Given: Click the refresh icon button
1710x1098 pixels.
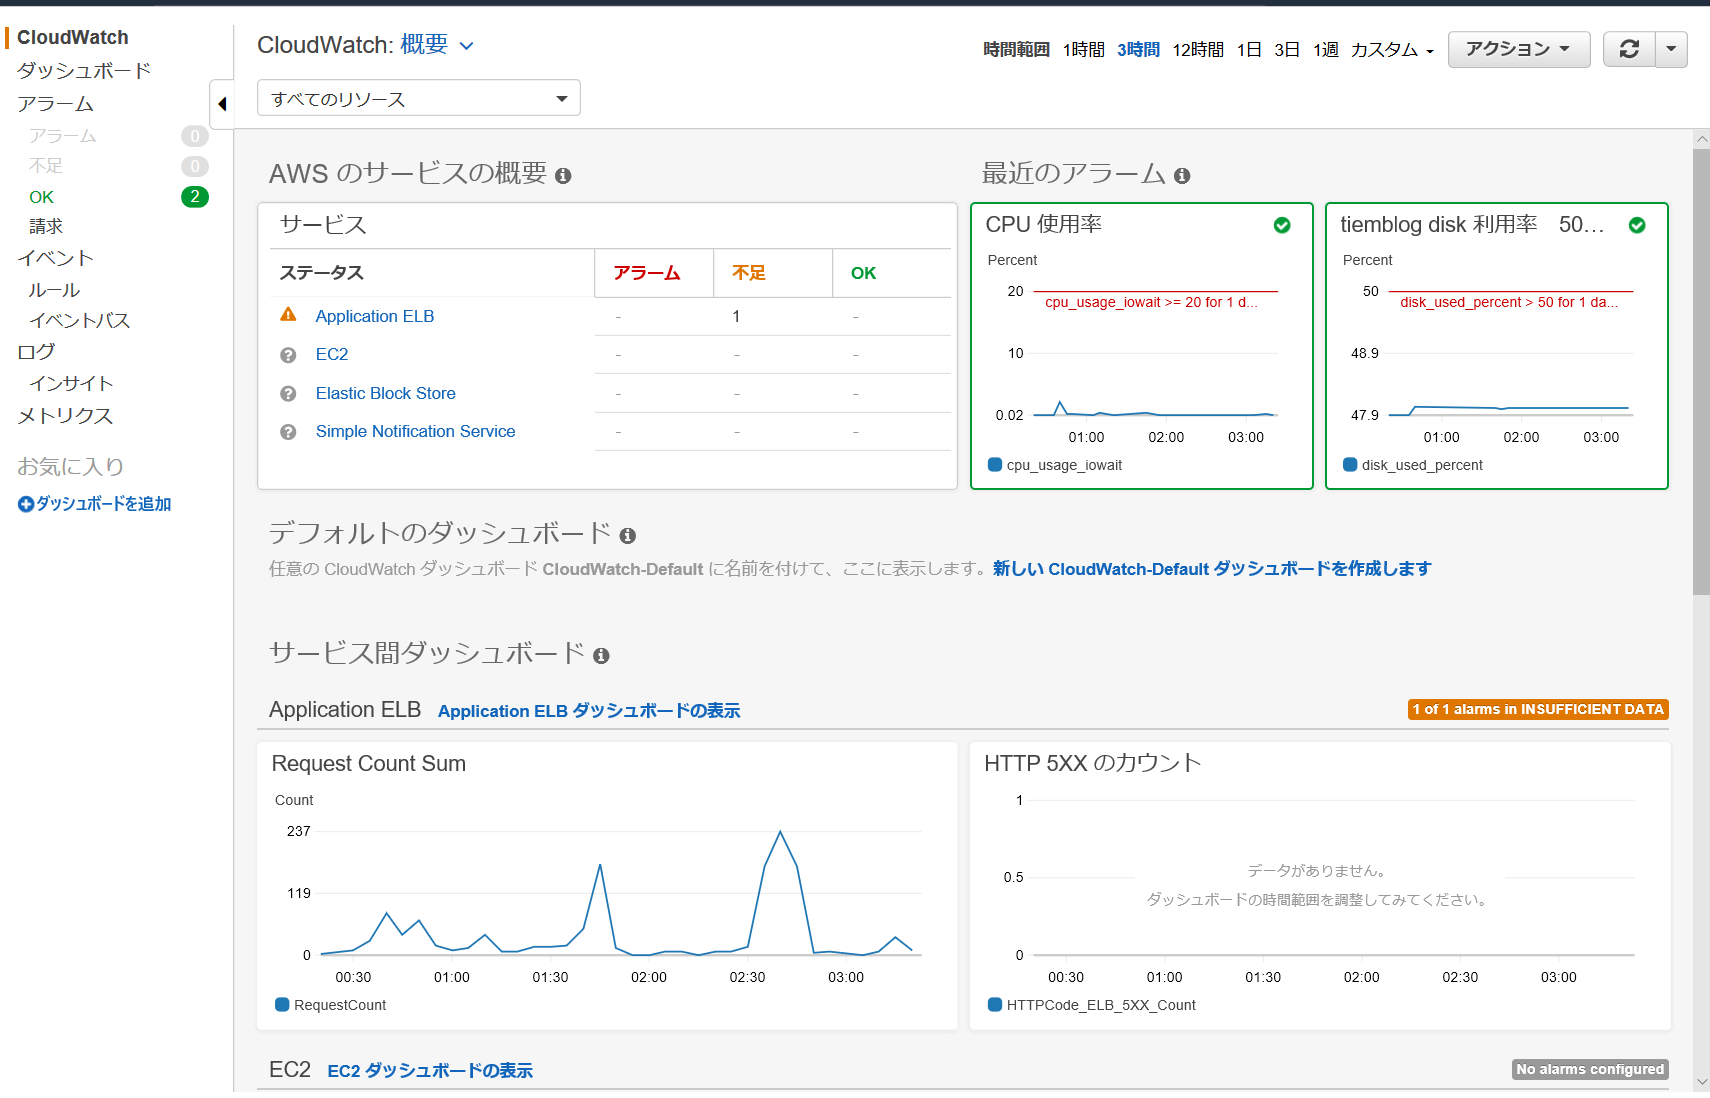Looking at the screenshot, I should [x=1629, y=49].
